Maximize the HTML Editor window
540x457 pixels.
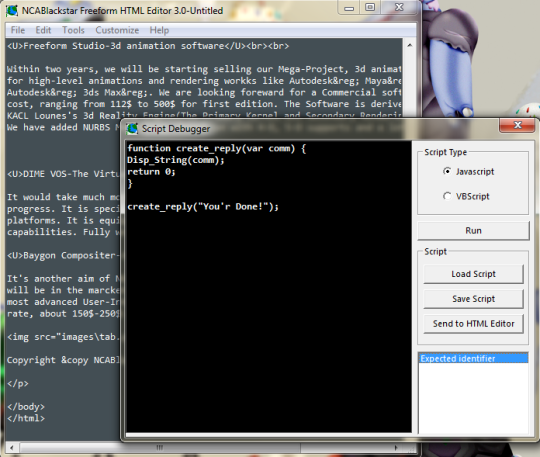coord(370,7)
